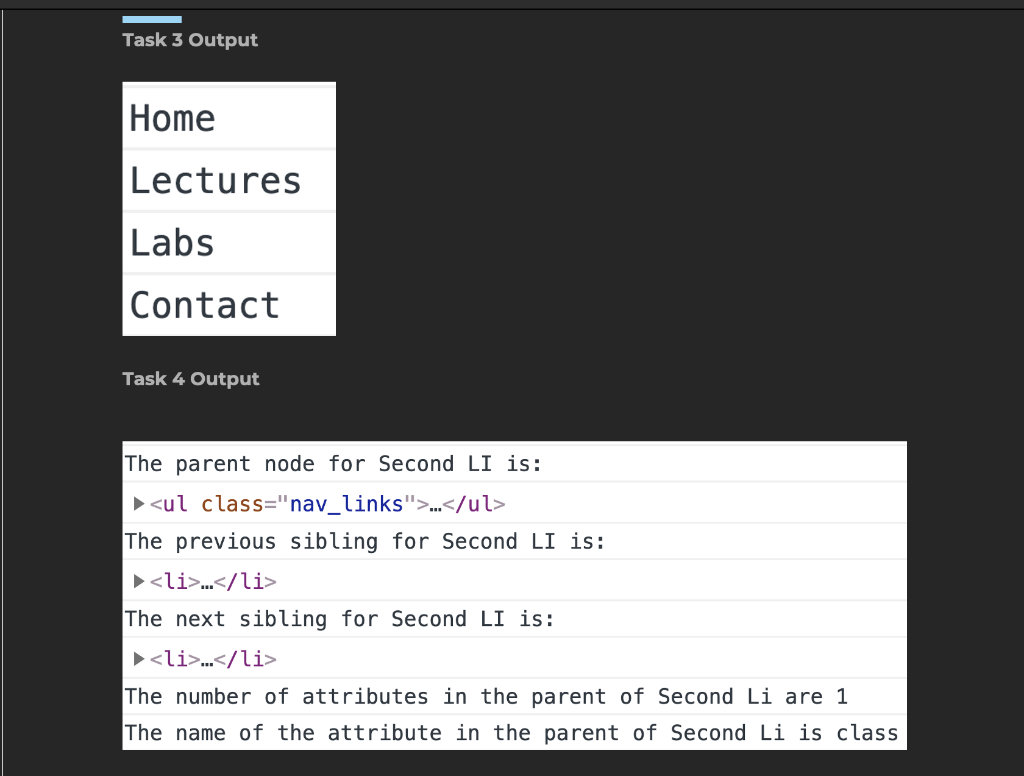Image resolution: width=1024 pixels, height=776 pixels.
Task: Click the Task 3 Output heading
Action: coord(190,40)
